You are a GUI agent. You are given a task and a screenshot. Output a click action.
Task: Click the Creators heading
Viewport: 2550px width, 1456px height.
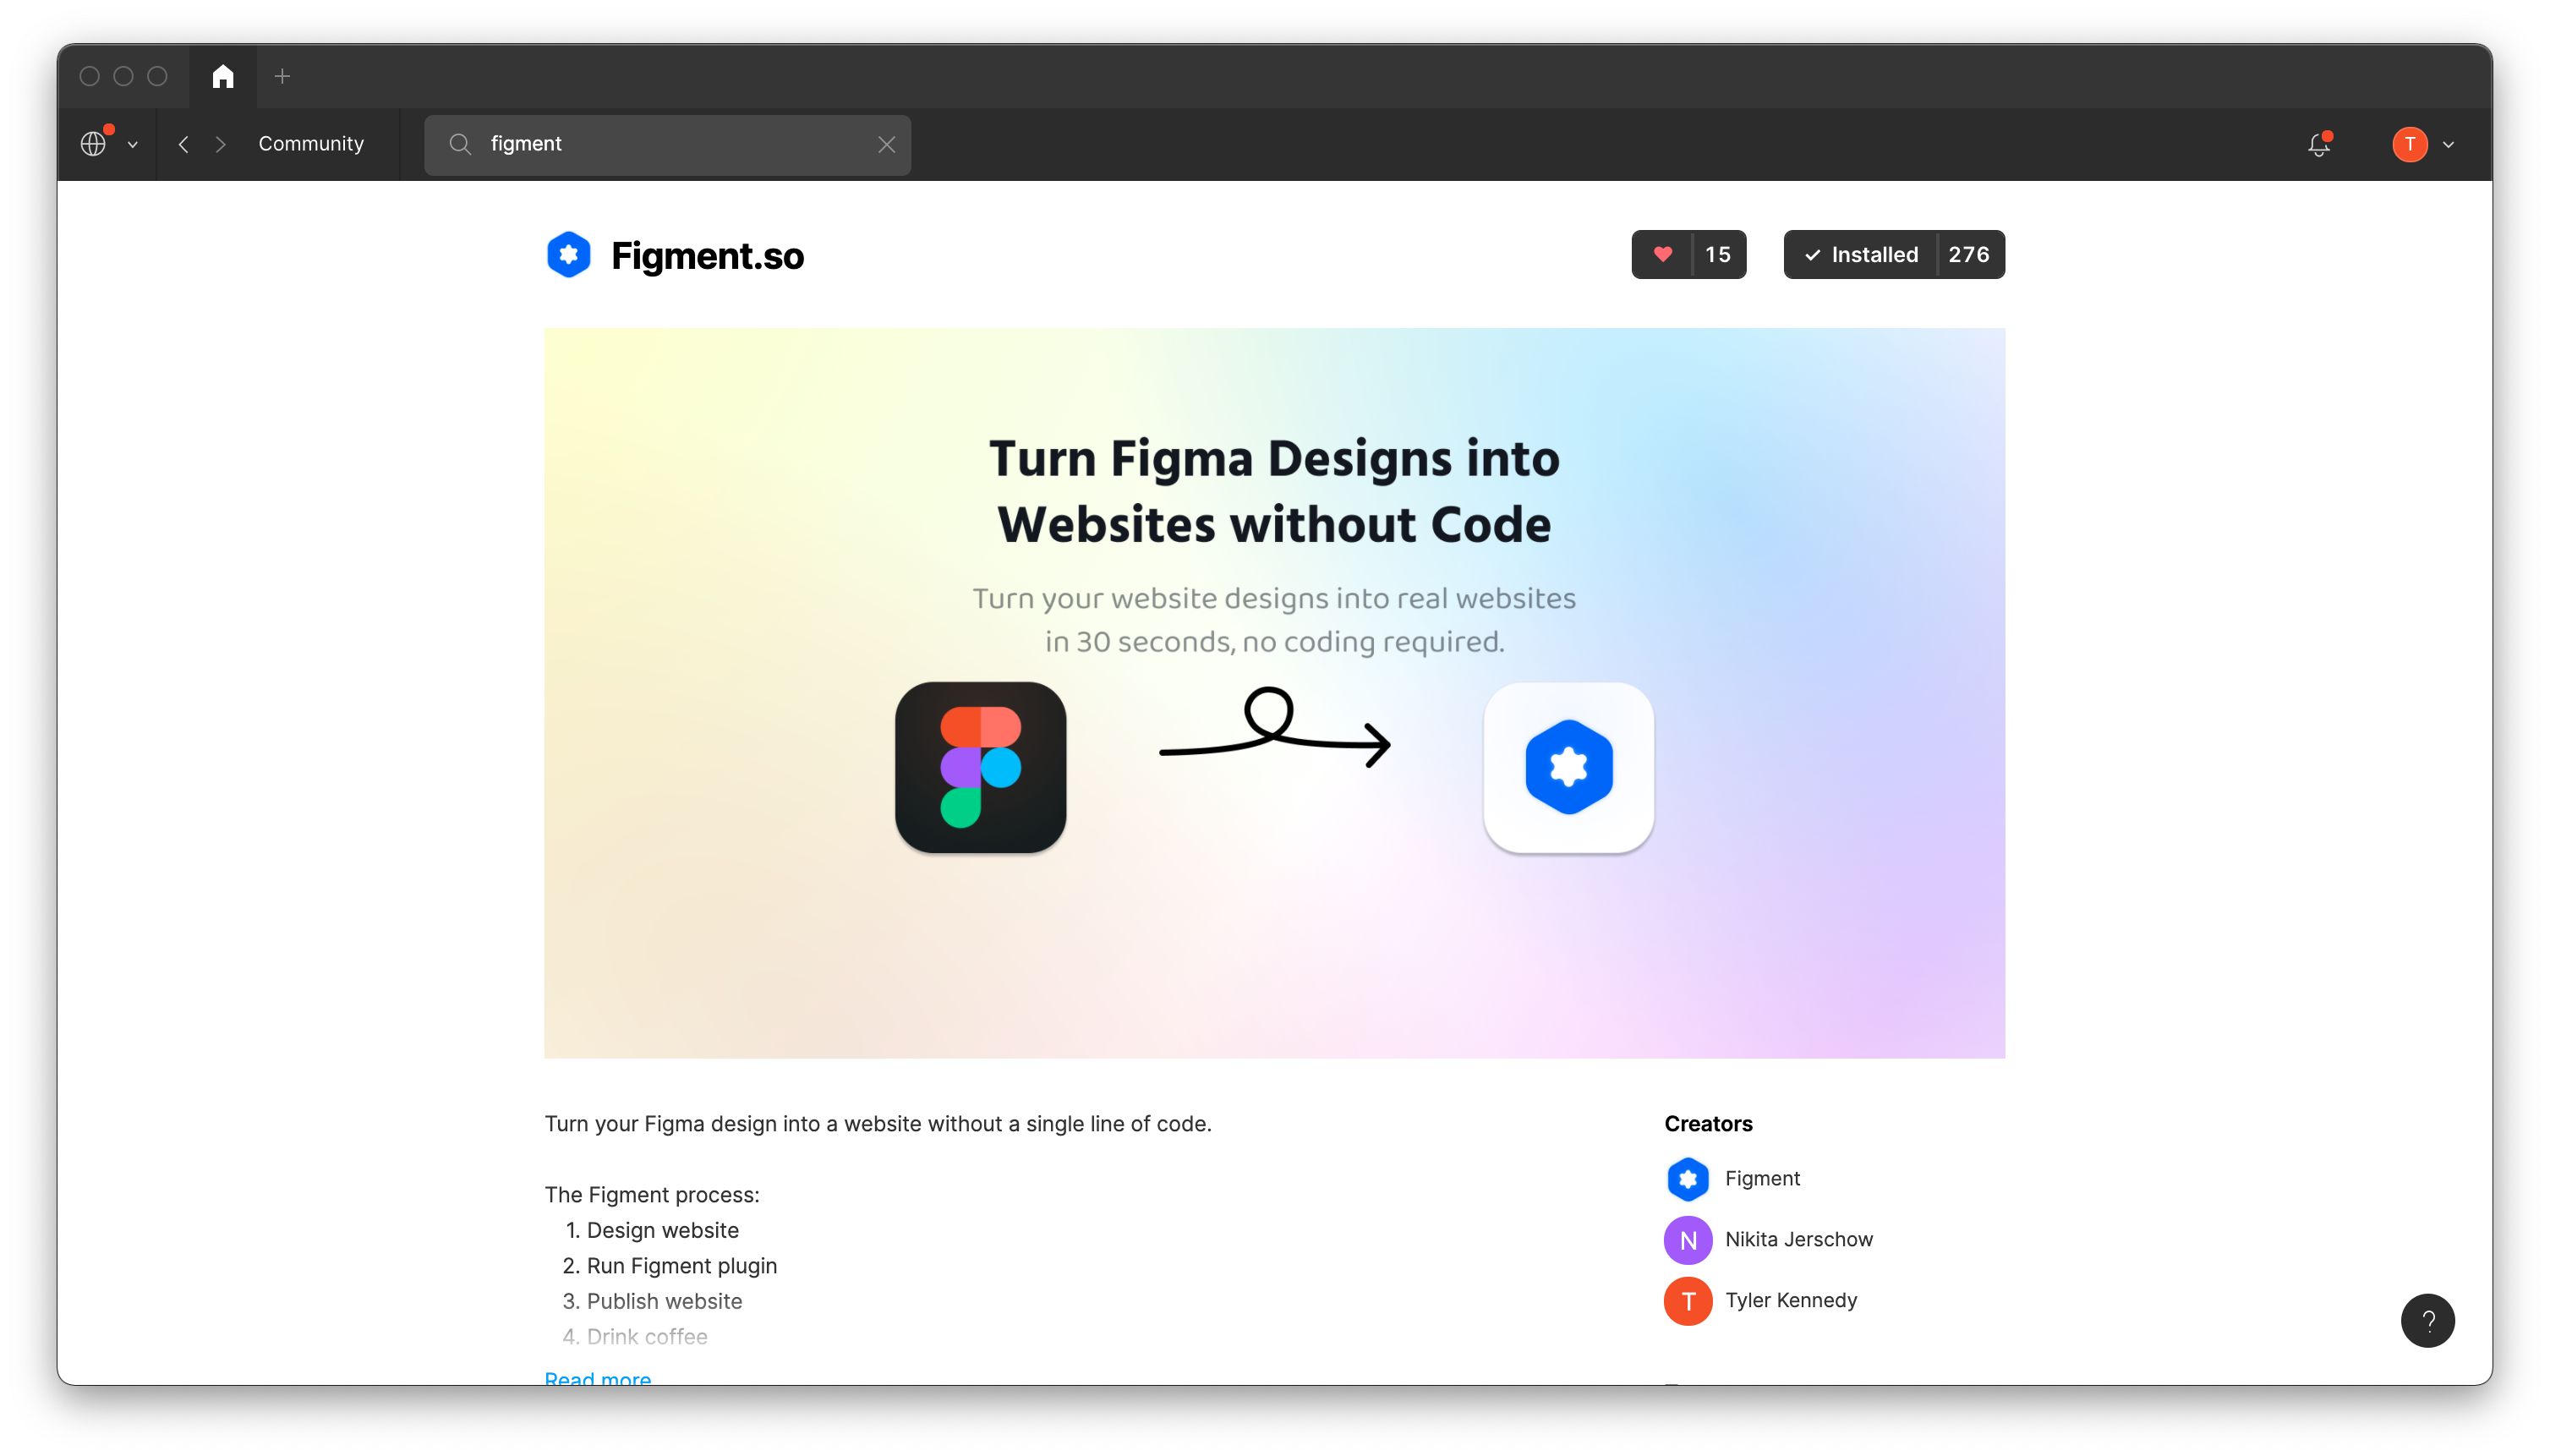pyautogui.click(x=1708, y=1123)
